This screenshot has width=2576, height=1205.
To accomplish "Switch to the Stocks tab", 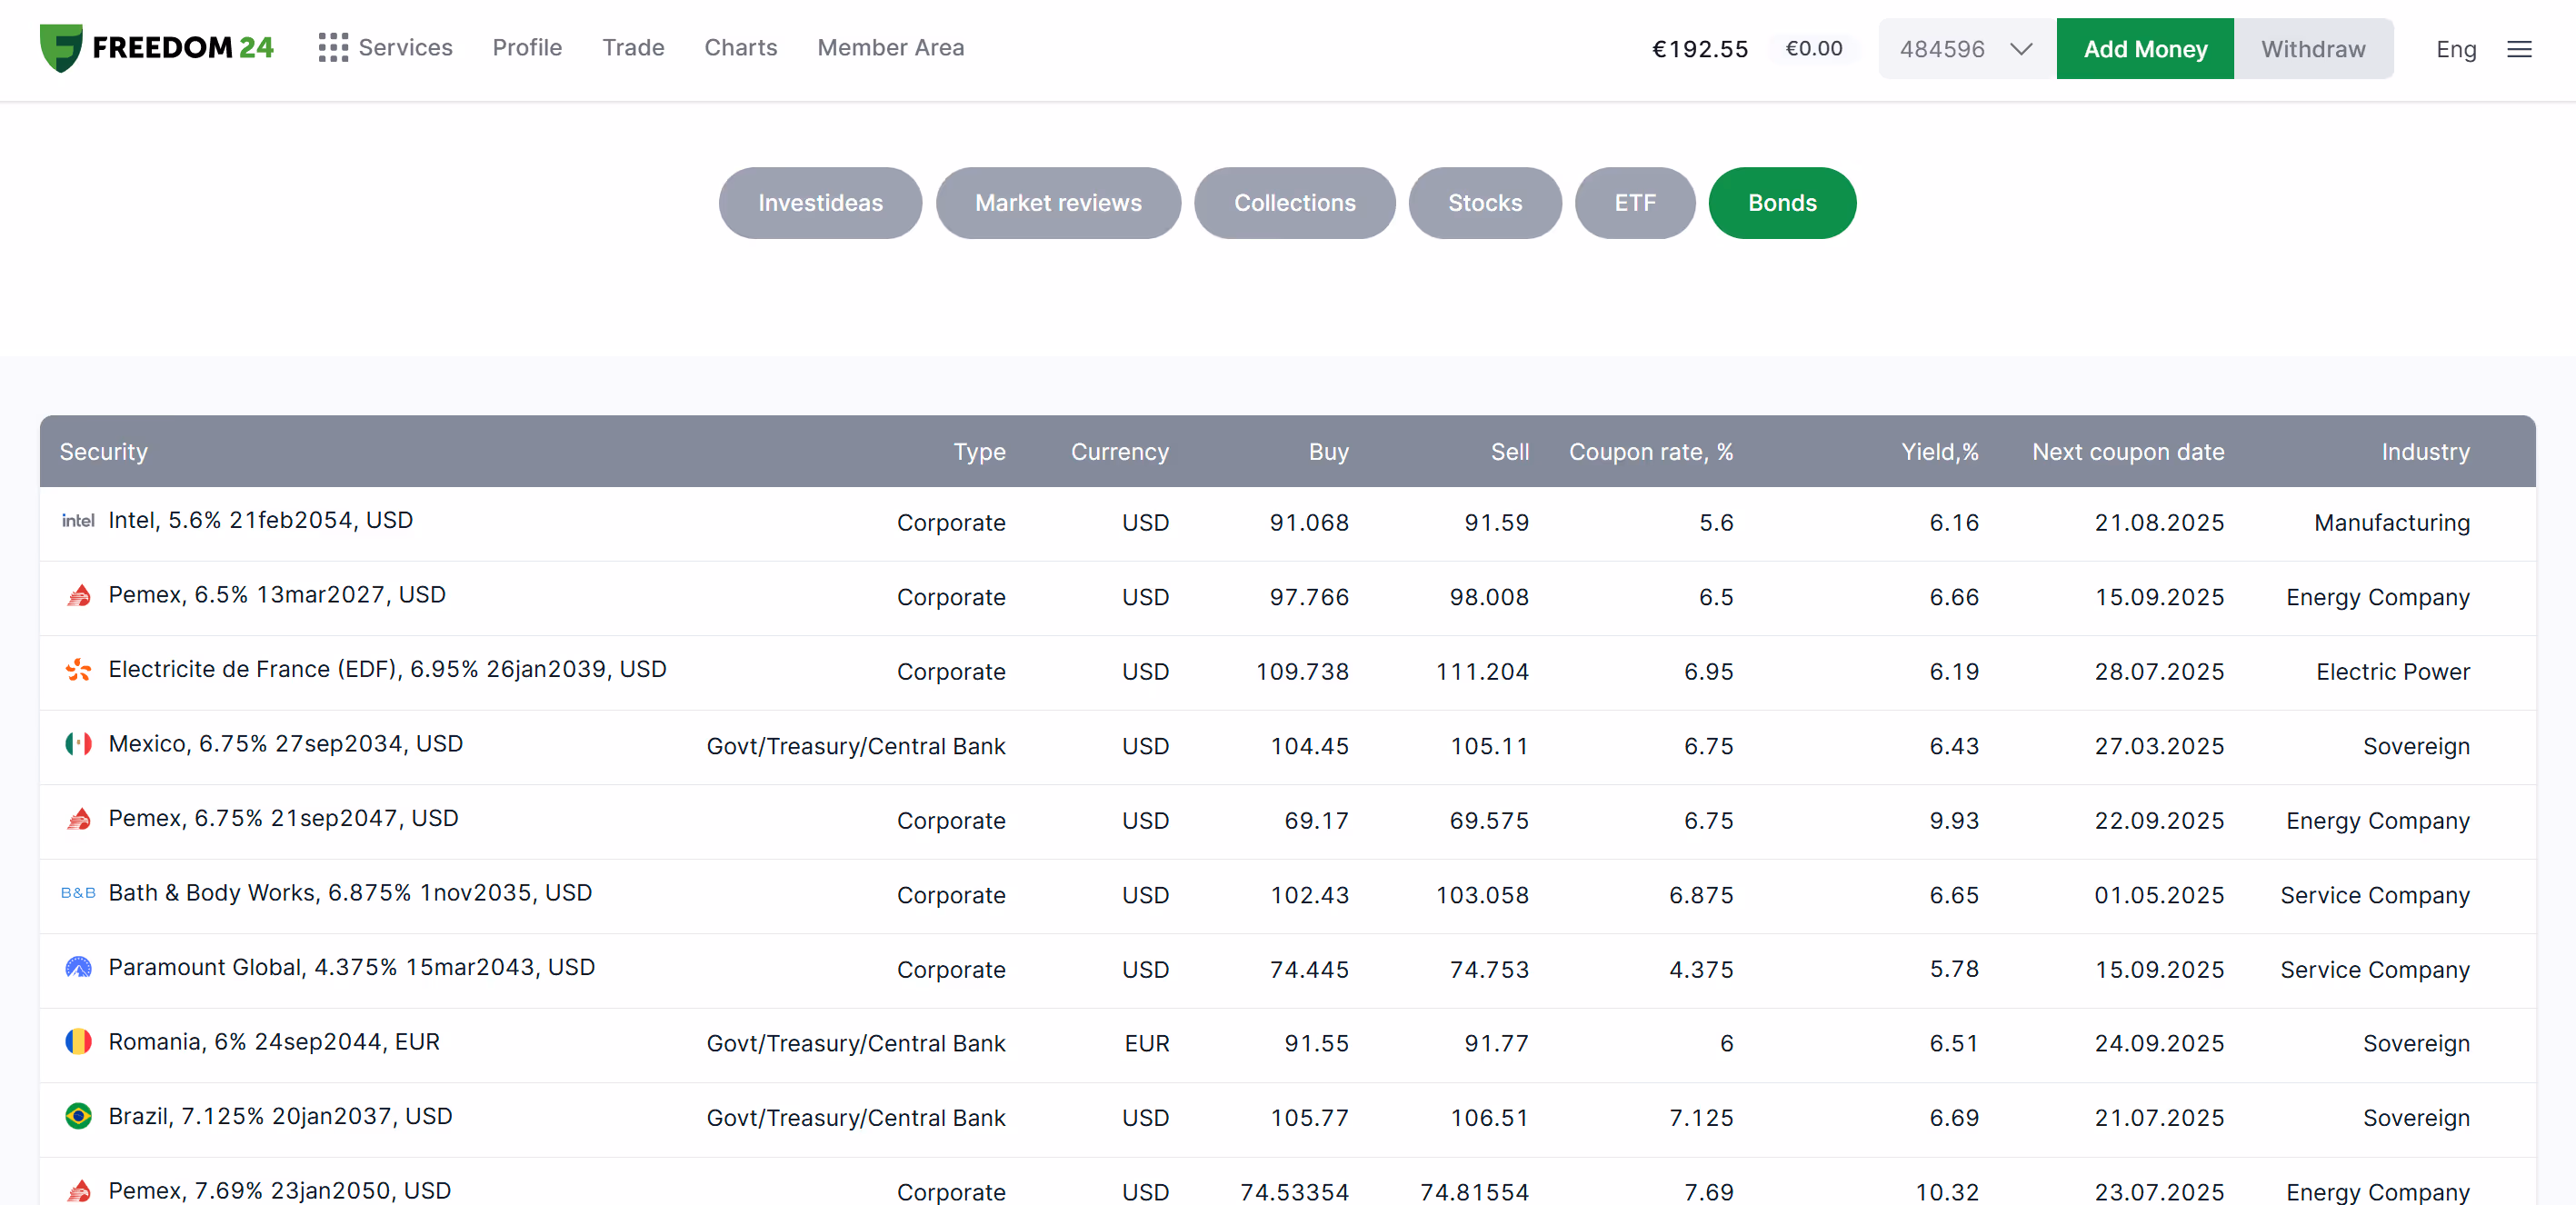I will coord(1484,203).
